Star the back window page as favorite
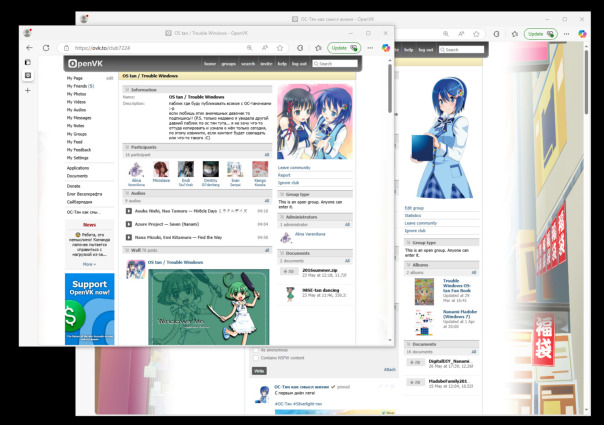 click(x=476, y=34)
